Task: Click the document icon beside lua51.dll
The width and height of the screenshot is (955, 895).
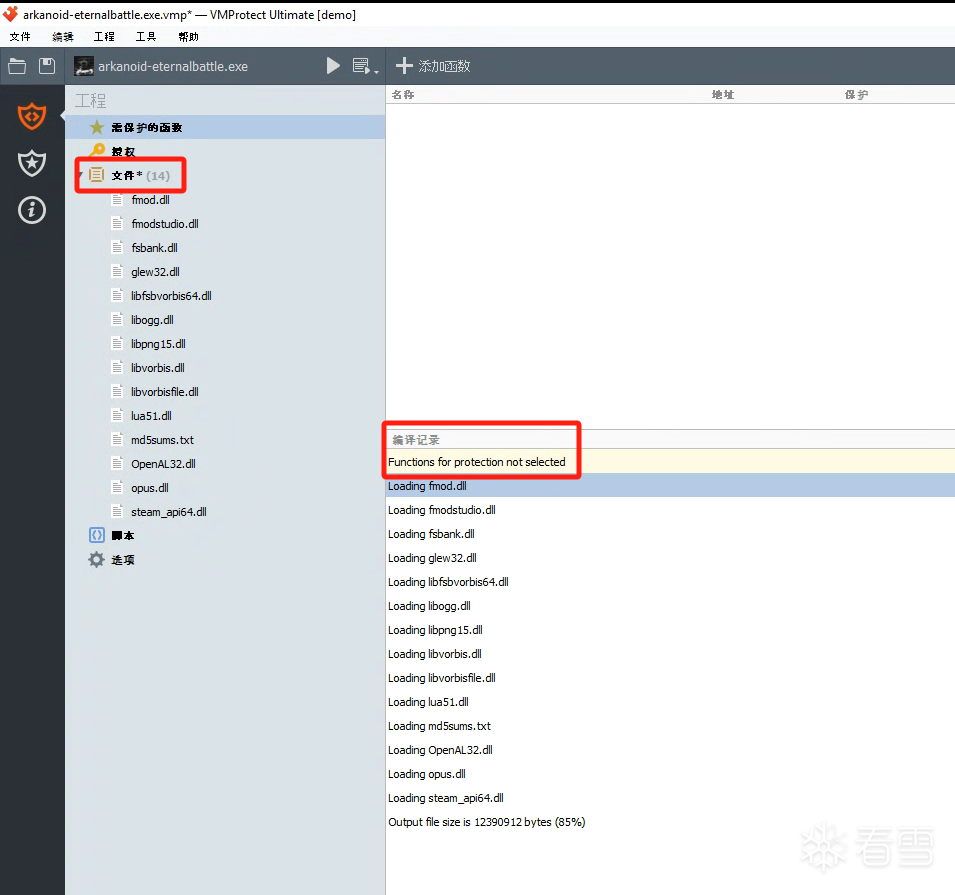Action: [x=117, y=416]
